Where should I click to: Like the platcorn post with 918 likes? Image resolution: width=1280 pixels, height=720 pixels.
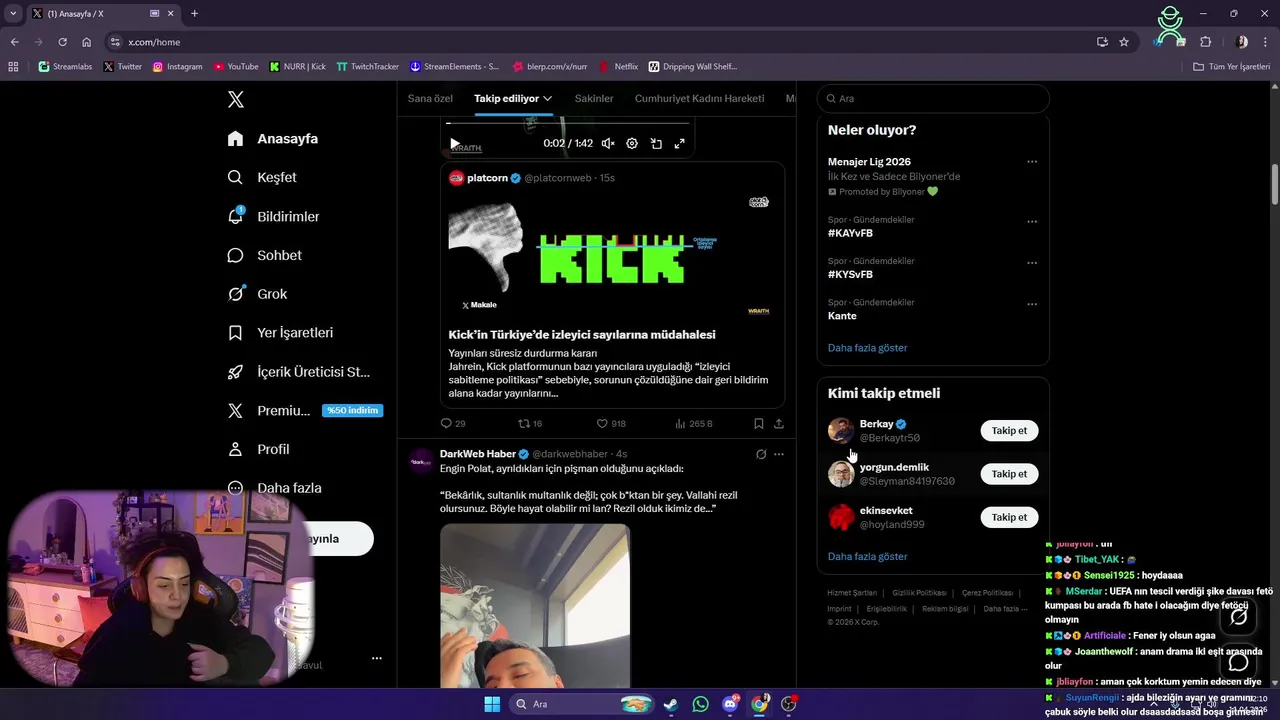611,424
